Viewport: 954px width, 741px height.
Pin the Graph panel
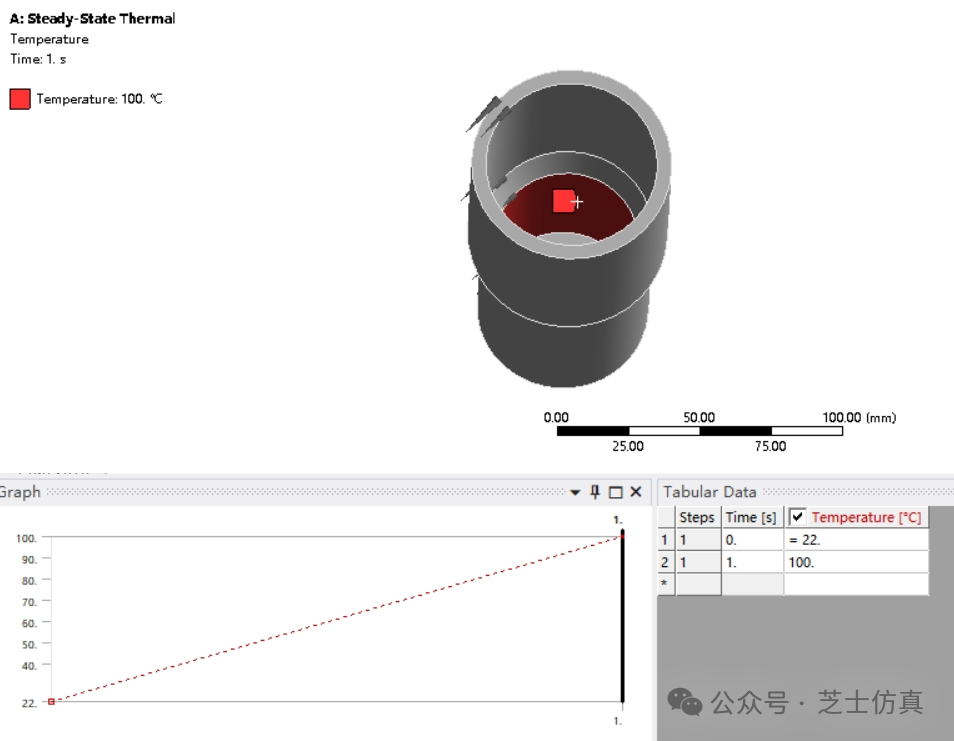click(x=595, y=492)
